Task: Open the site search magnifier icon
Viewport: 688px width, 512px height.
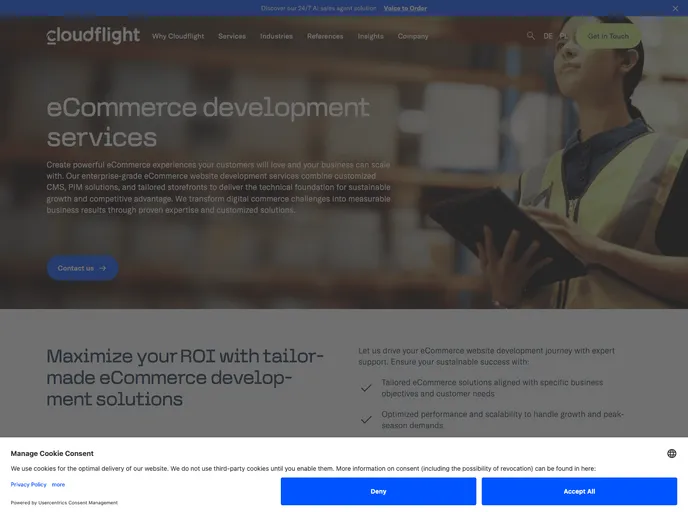Action: point(531,36)
